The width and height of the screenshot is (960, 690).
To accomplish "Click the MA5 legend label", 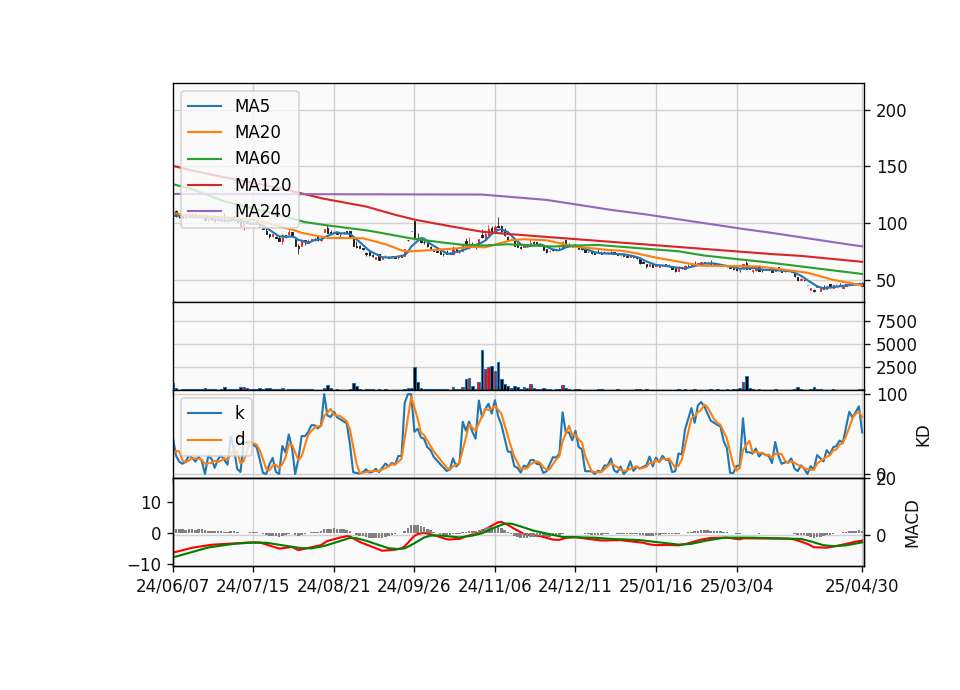I will click(x=252, y=106).
